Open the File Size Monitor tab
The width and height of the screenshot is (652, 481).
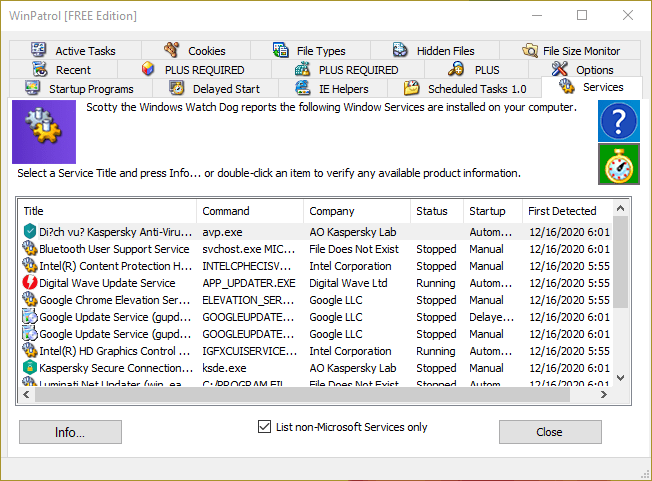point(570,50)
